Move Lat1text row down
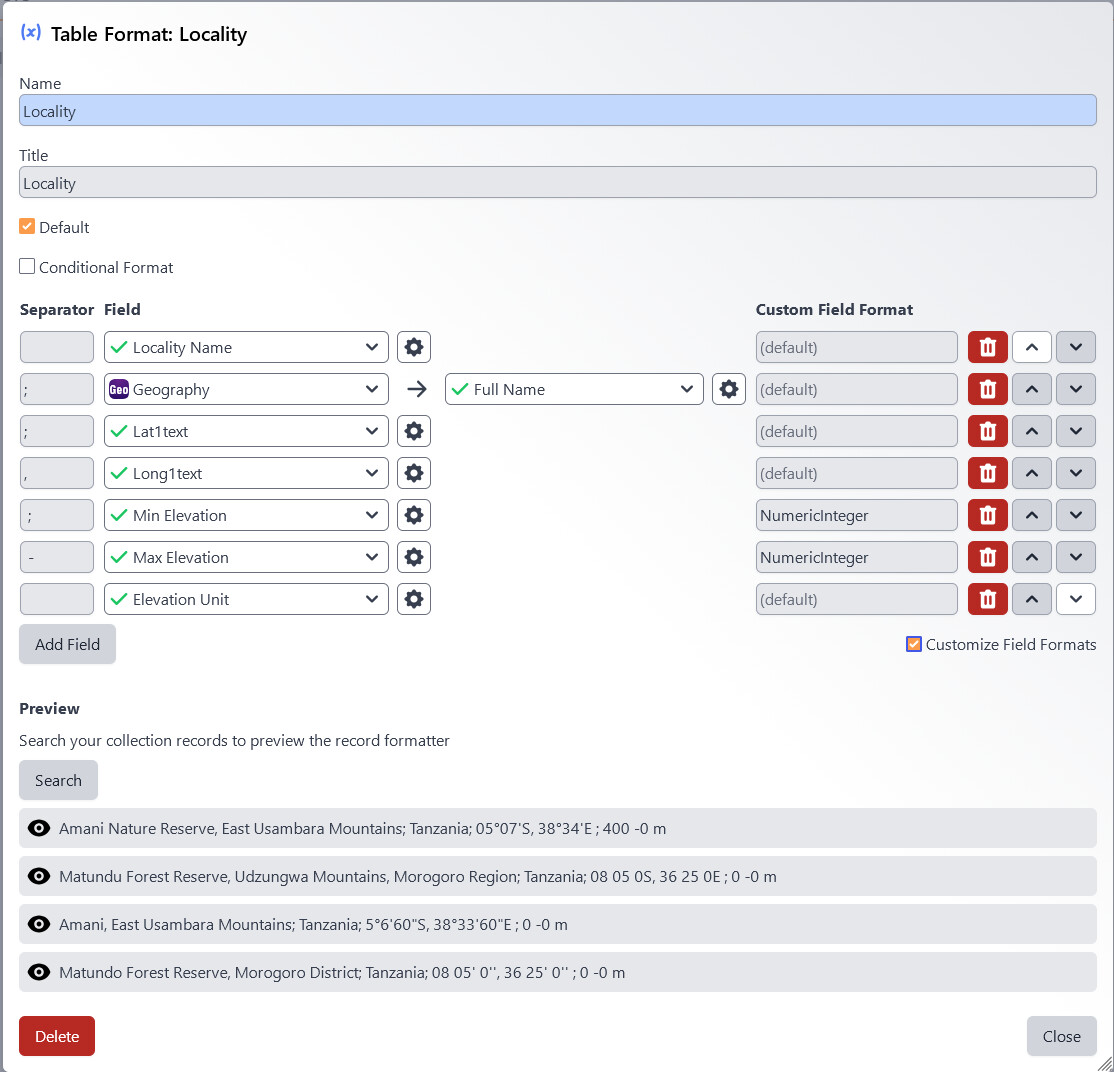1114x1072 pixels. 1076,431
